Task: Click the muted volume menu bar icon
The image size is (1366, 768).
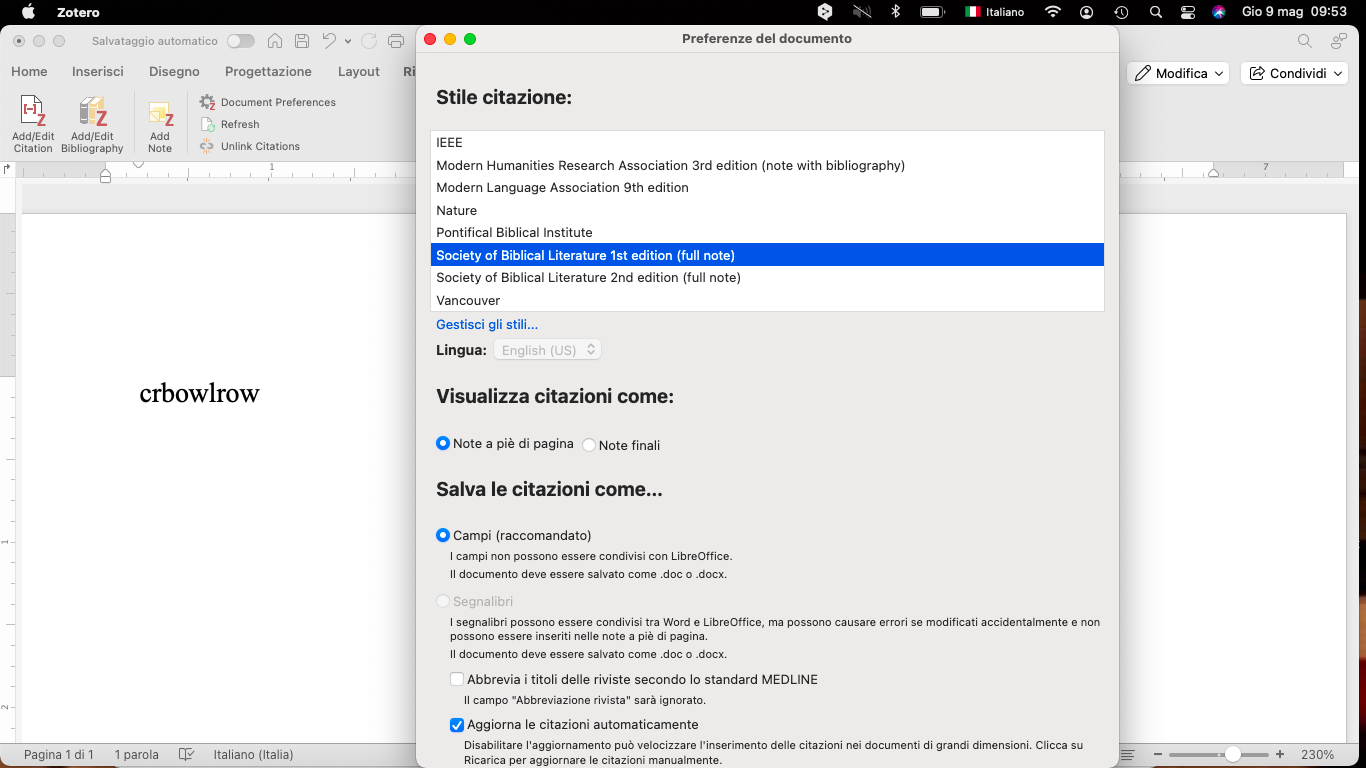Action: pos(862,12)
